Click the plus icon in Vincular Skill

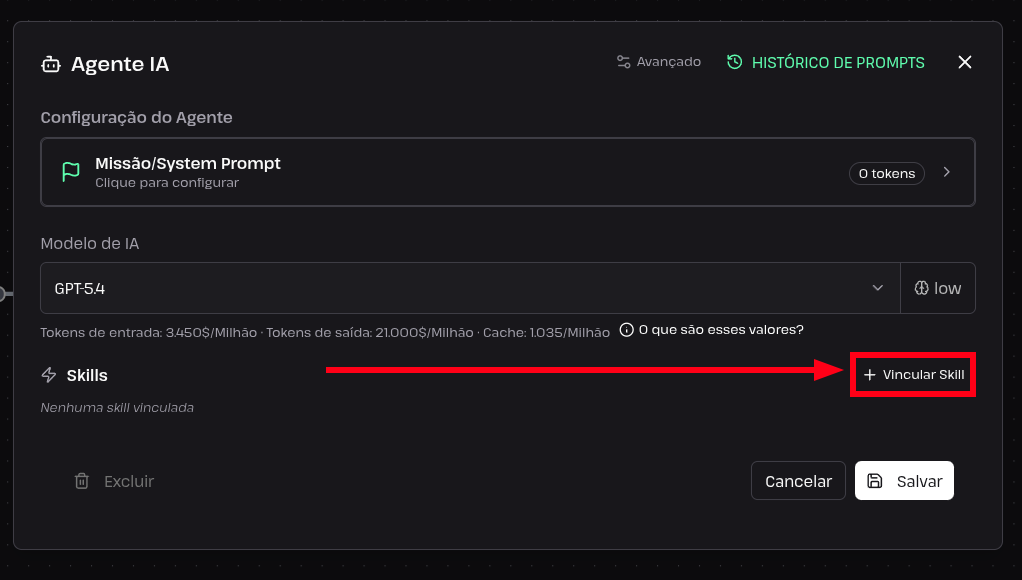[869, 375]
